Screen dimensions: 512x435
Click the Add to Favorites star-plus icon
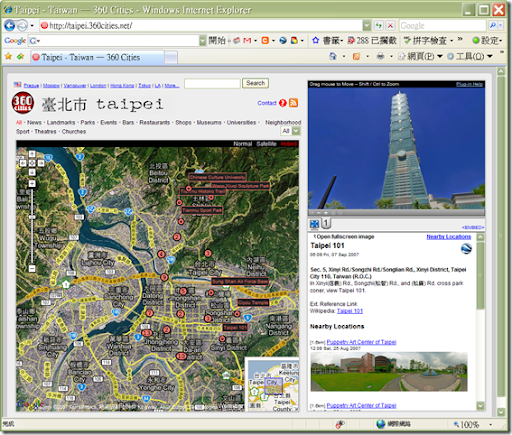pos(21,56)
